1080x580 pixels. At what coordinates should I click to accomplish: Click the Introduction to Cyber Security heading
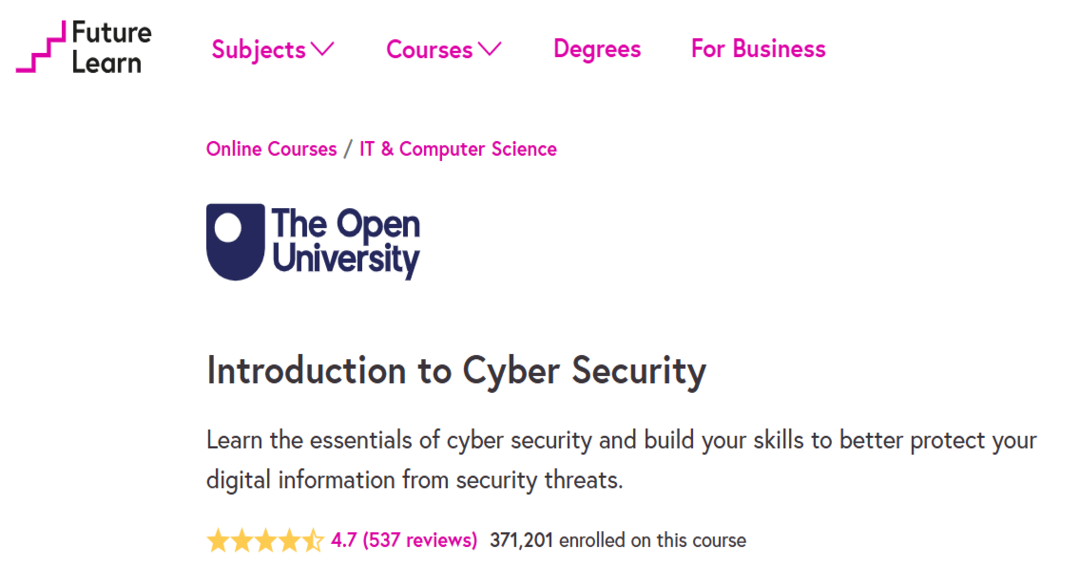pyautogui.click(x=456, y=371)
